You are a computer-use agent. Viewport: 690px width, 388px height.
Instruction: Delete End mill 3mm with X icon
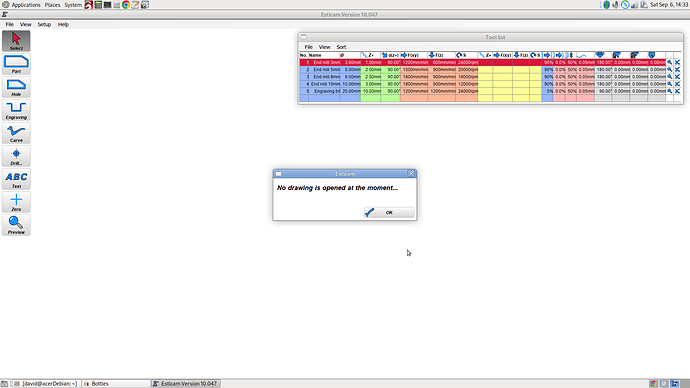pyautogui.click(x=678, y=62)
